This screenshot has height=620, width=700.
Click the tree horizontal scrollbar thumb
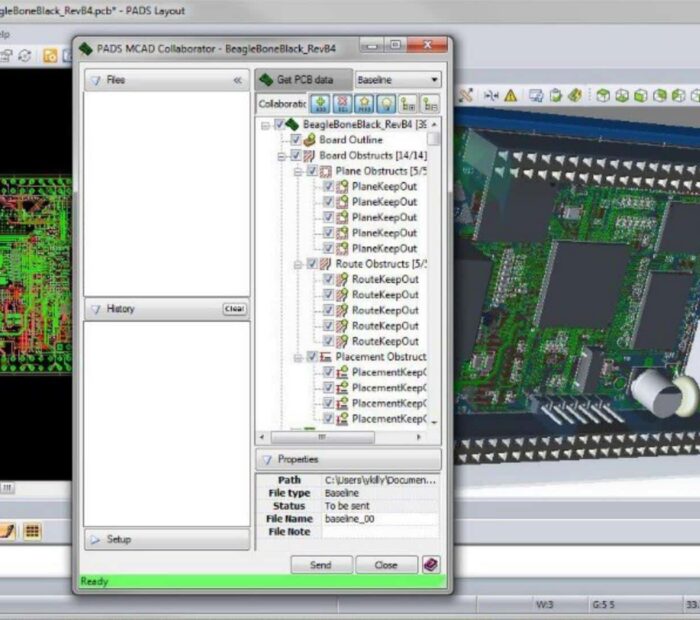[x=322, y=437]
